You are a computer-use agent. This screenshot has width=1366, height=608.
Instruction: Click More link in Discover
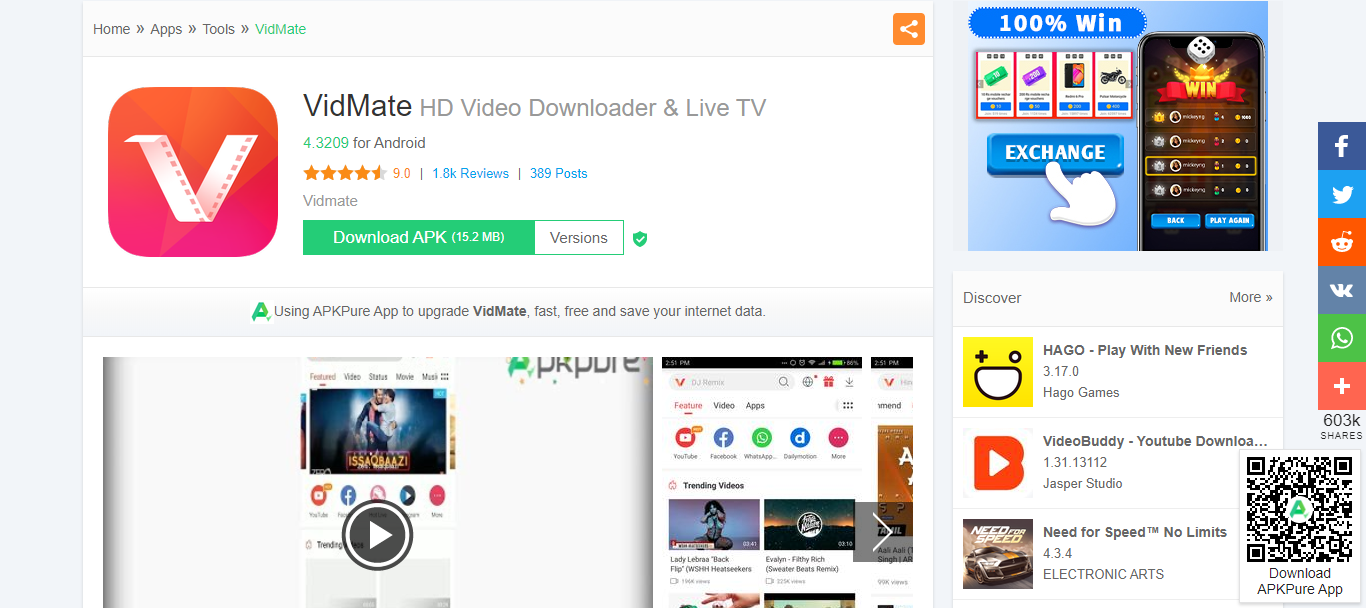[x=1251, y=297]
